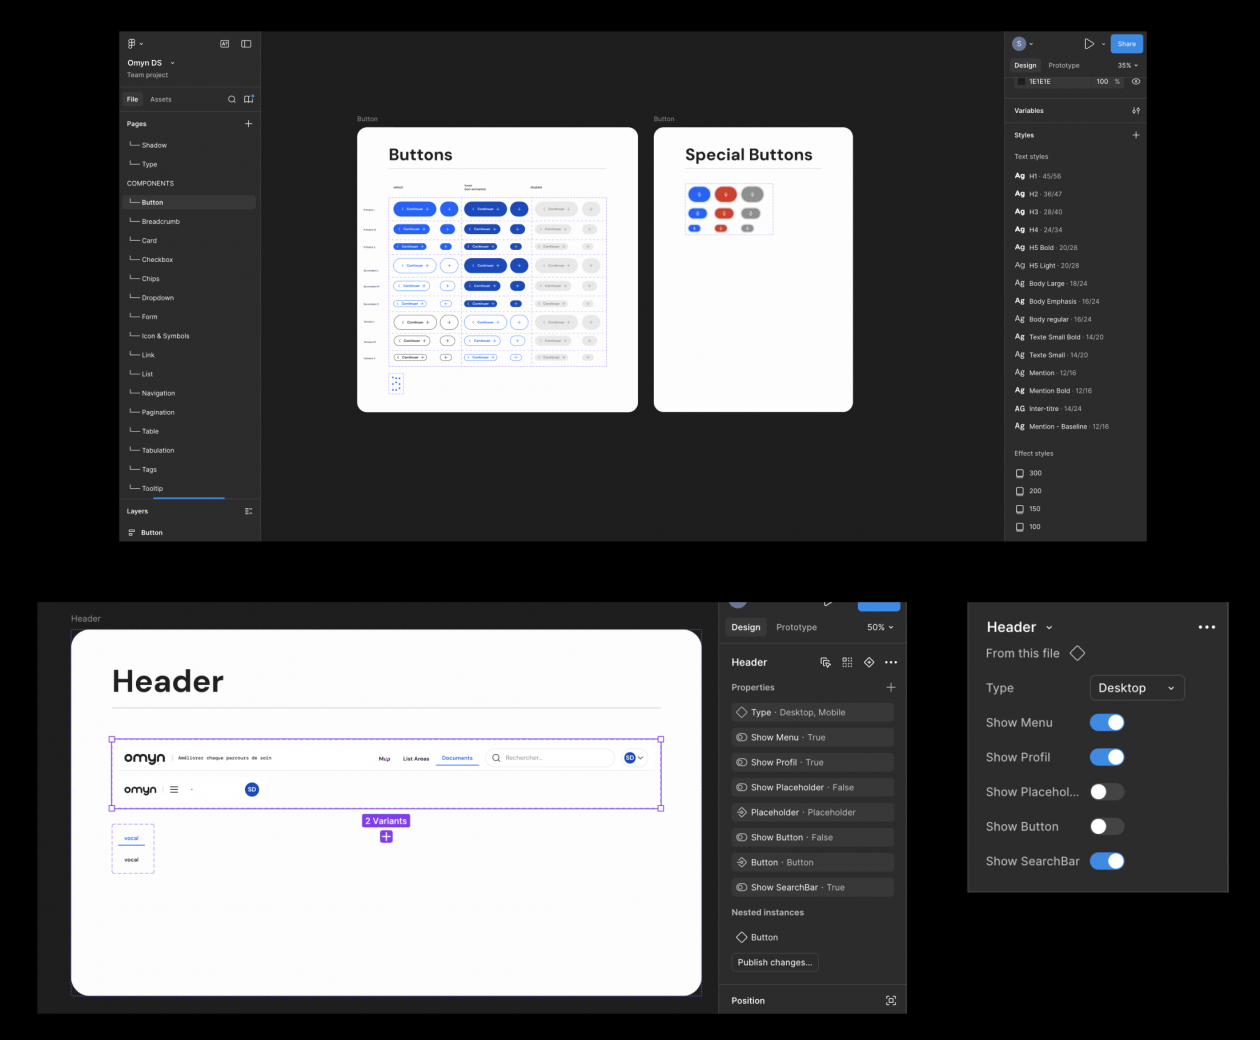This screenshot has width=1260, height=1040.
Task: Open the Figma main menu logo
Action: pyautogui.click(x=132, y=44)
